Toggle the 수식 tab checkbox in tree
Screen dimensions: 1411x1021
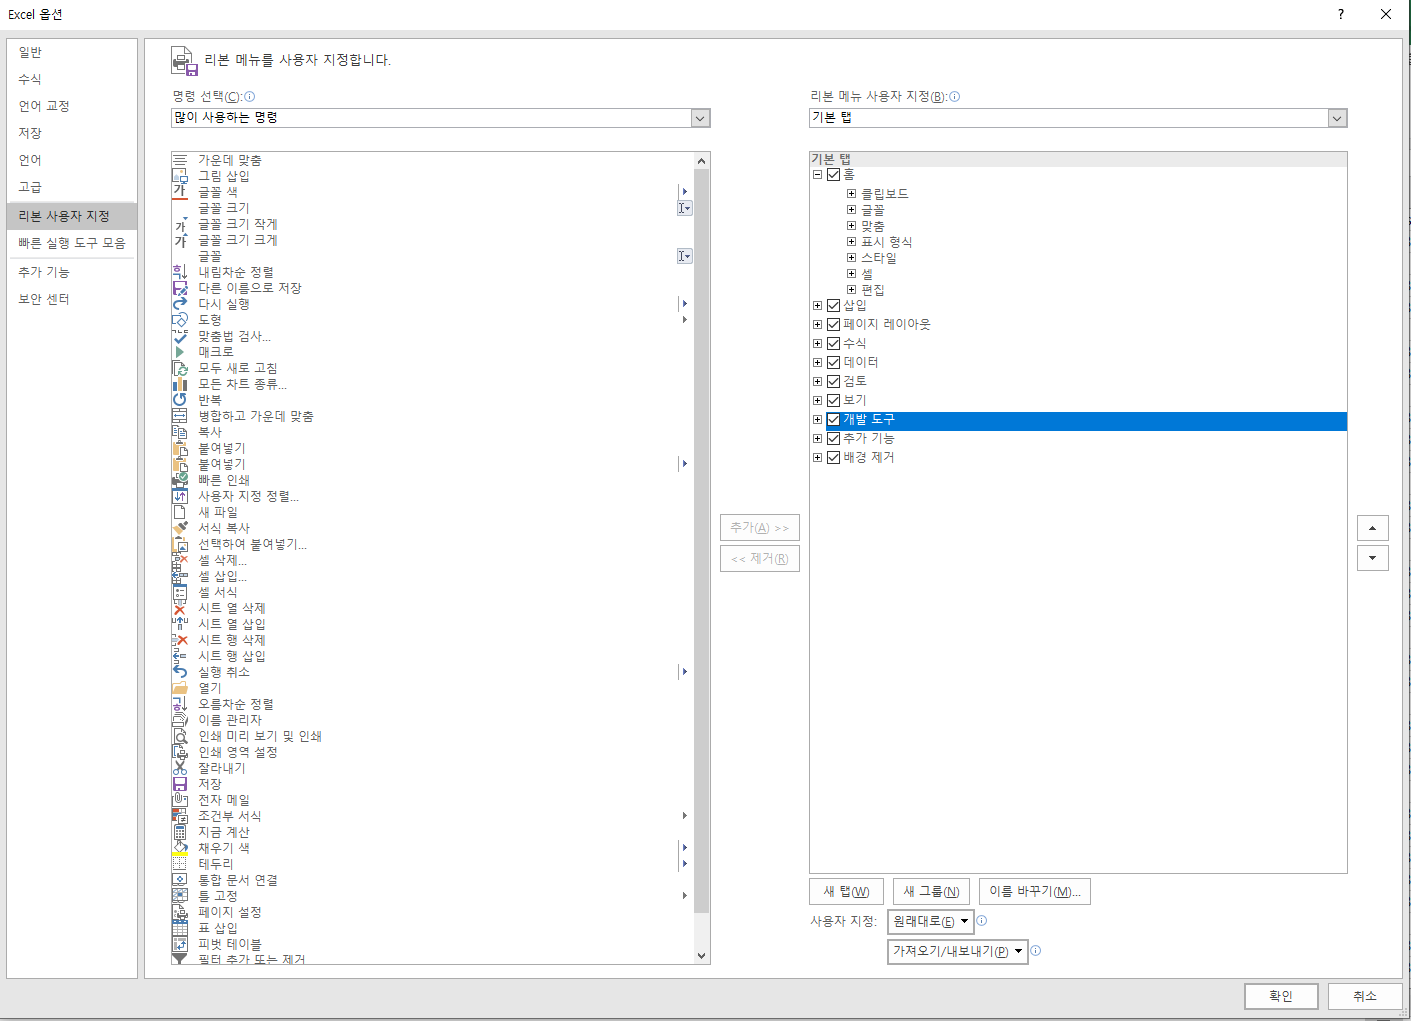(833, 343)
